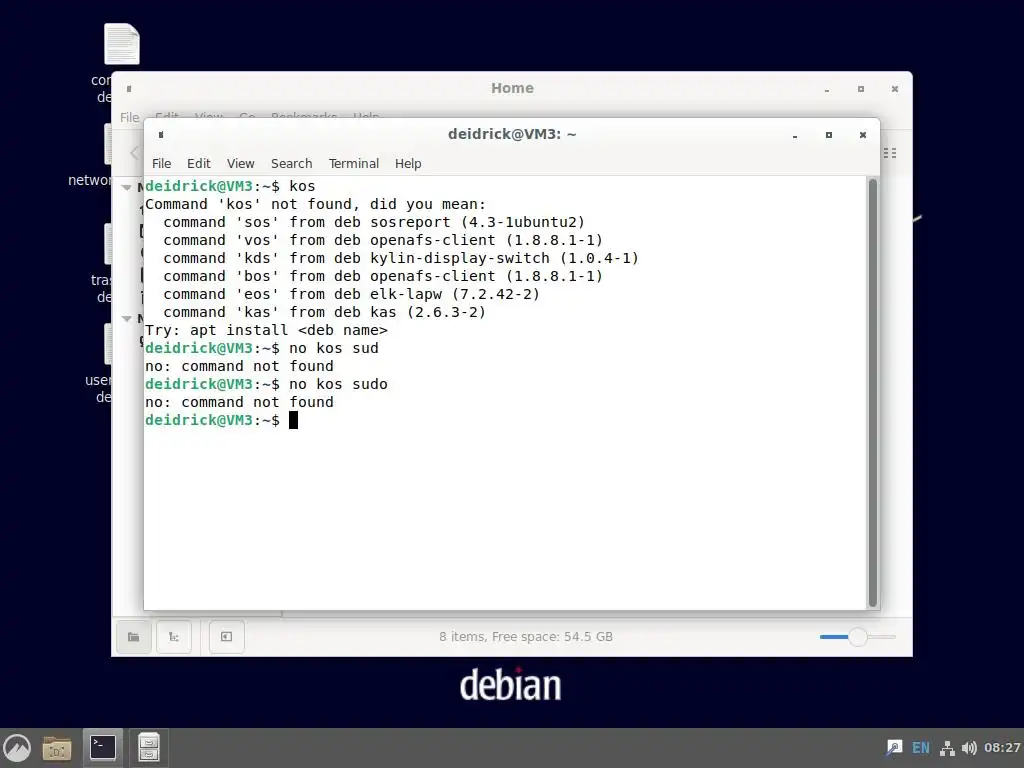
Task: Show places in Home window sidebar button
Action: tap(134, 637)
